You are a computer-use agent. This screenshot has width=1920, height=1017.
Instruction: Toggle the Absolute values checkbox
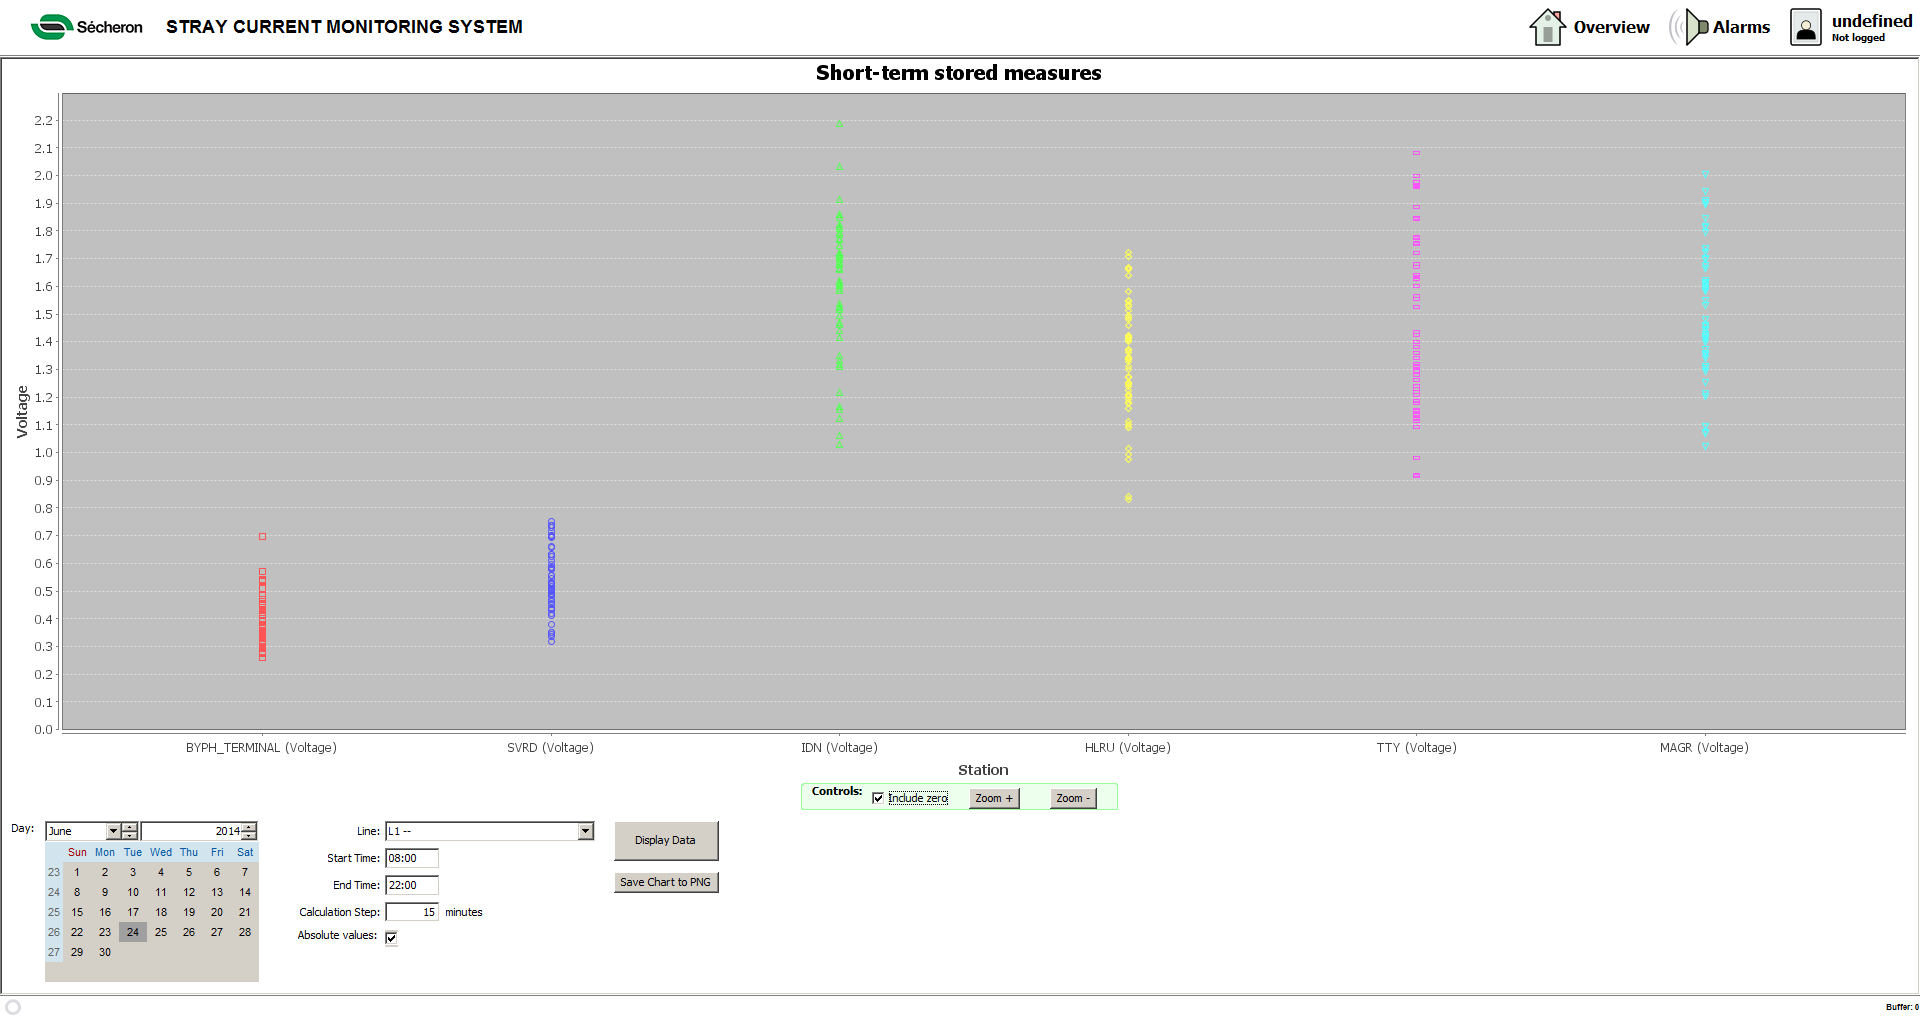391,937
